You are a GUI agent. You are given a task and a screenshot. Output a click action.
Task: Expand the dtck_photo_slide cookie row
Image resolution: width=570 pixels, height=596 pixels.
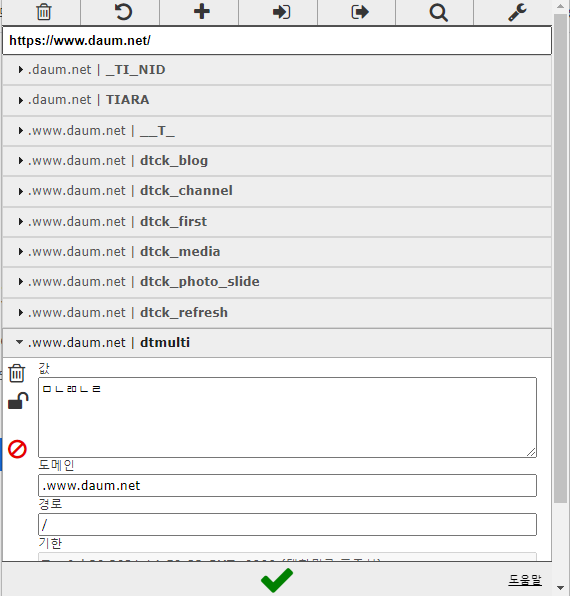pos(277,282)
